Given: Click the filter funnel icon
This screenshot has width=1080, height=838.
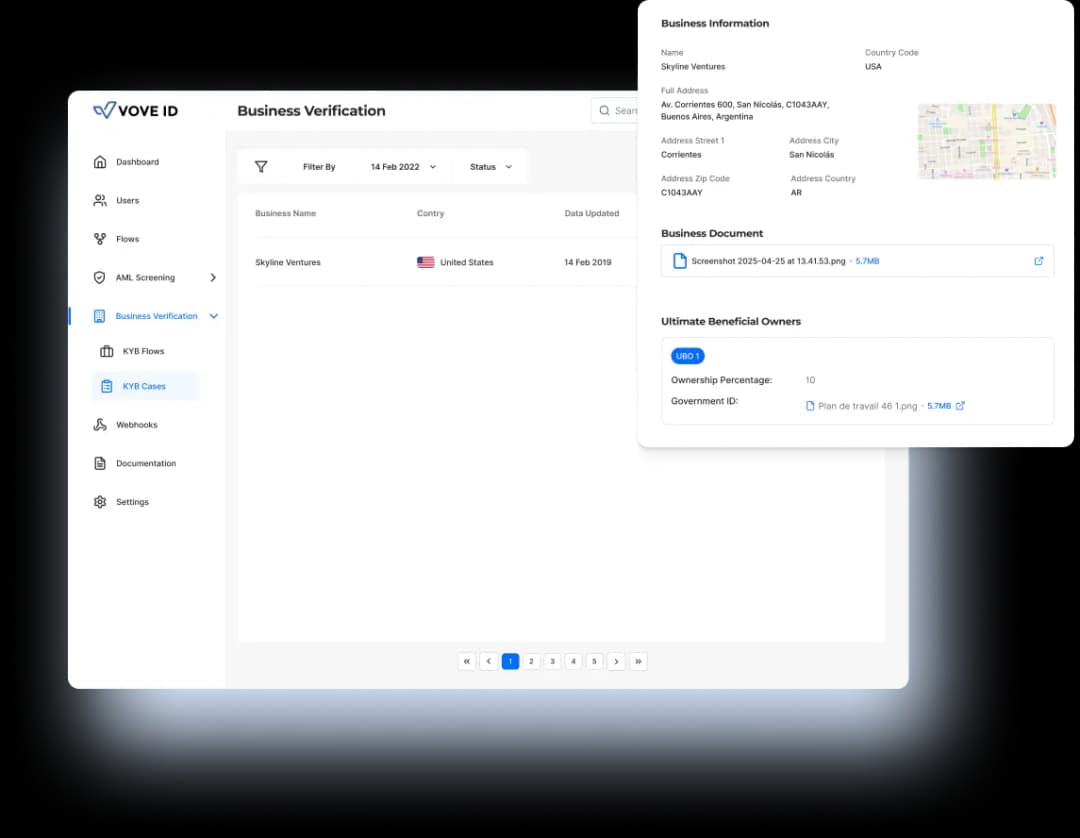Looking at the screenshot, I should [261, 166].
